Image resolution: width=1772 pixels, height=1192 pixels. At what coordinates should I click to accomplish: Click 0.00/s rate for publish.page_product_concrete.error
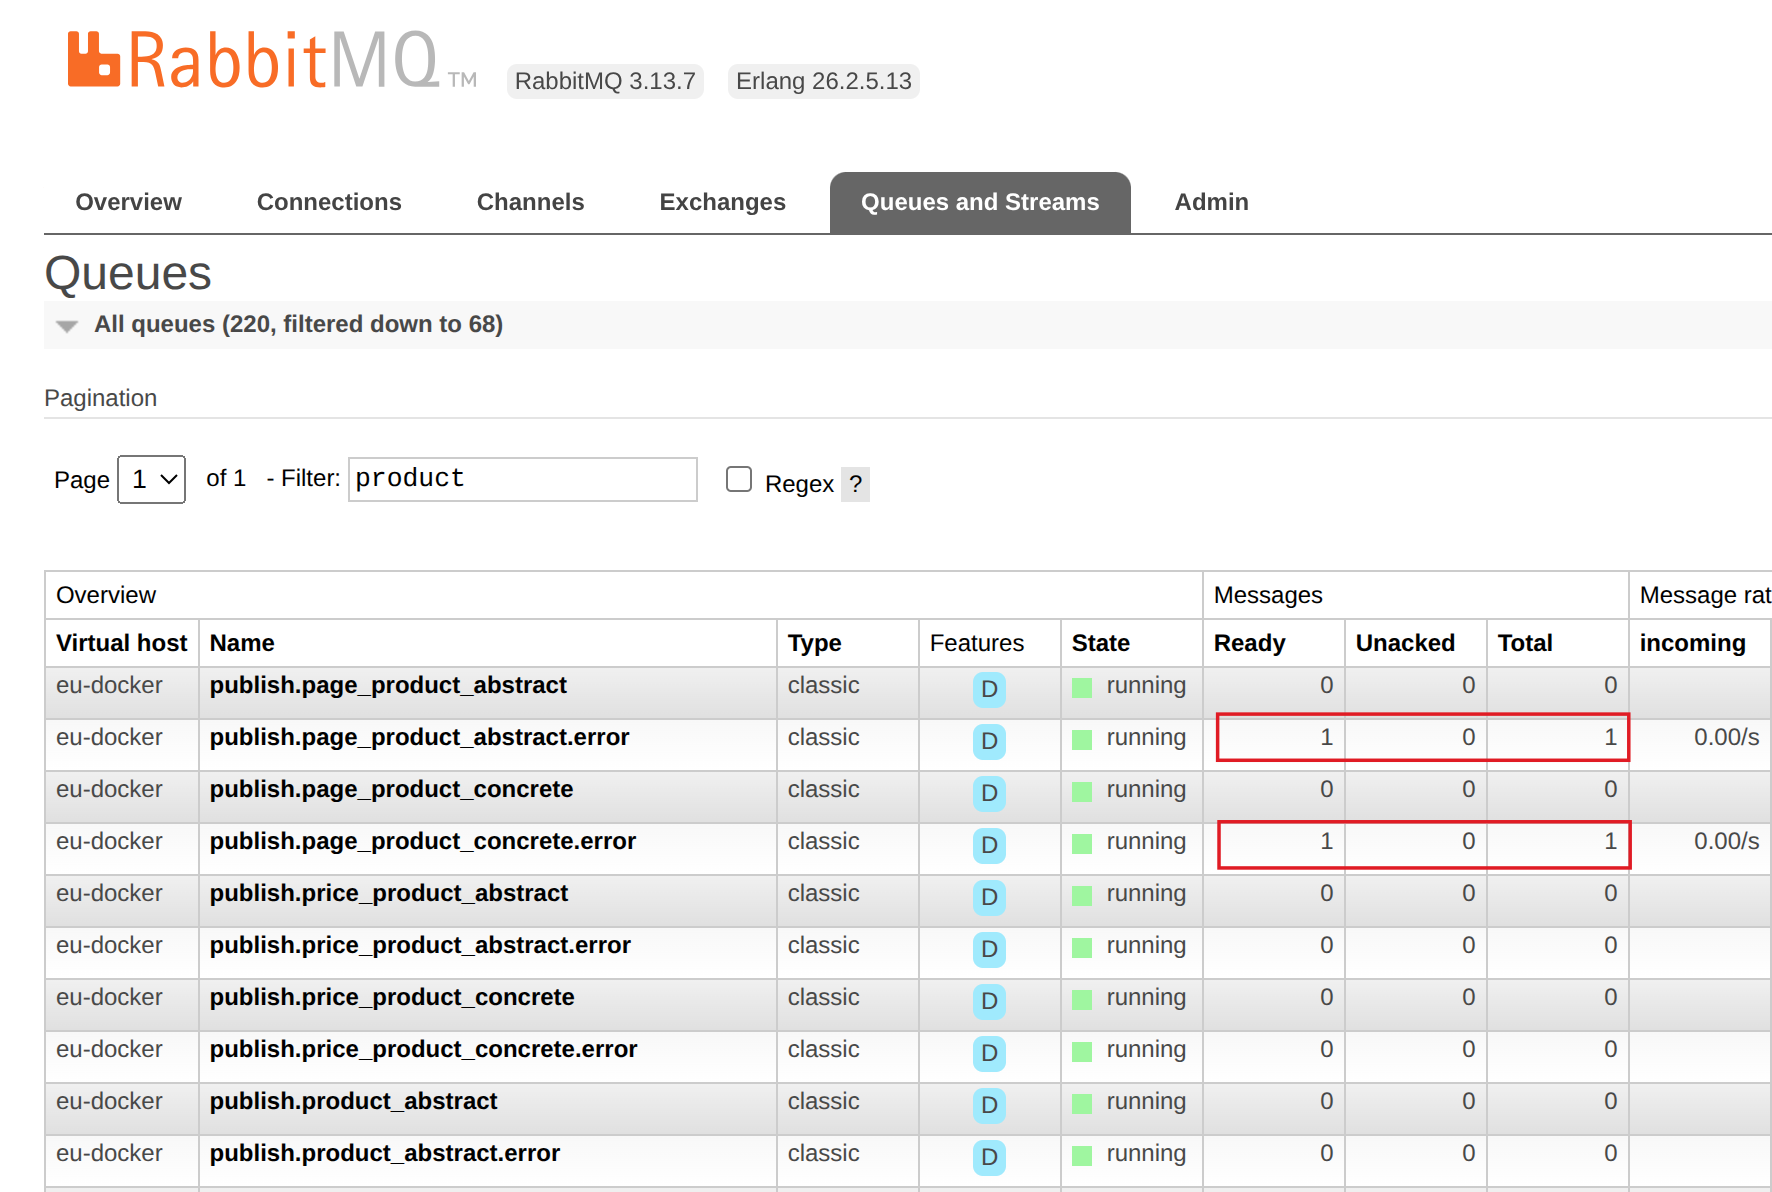[x=1726, y=841]
